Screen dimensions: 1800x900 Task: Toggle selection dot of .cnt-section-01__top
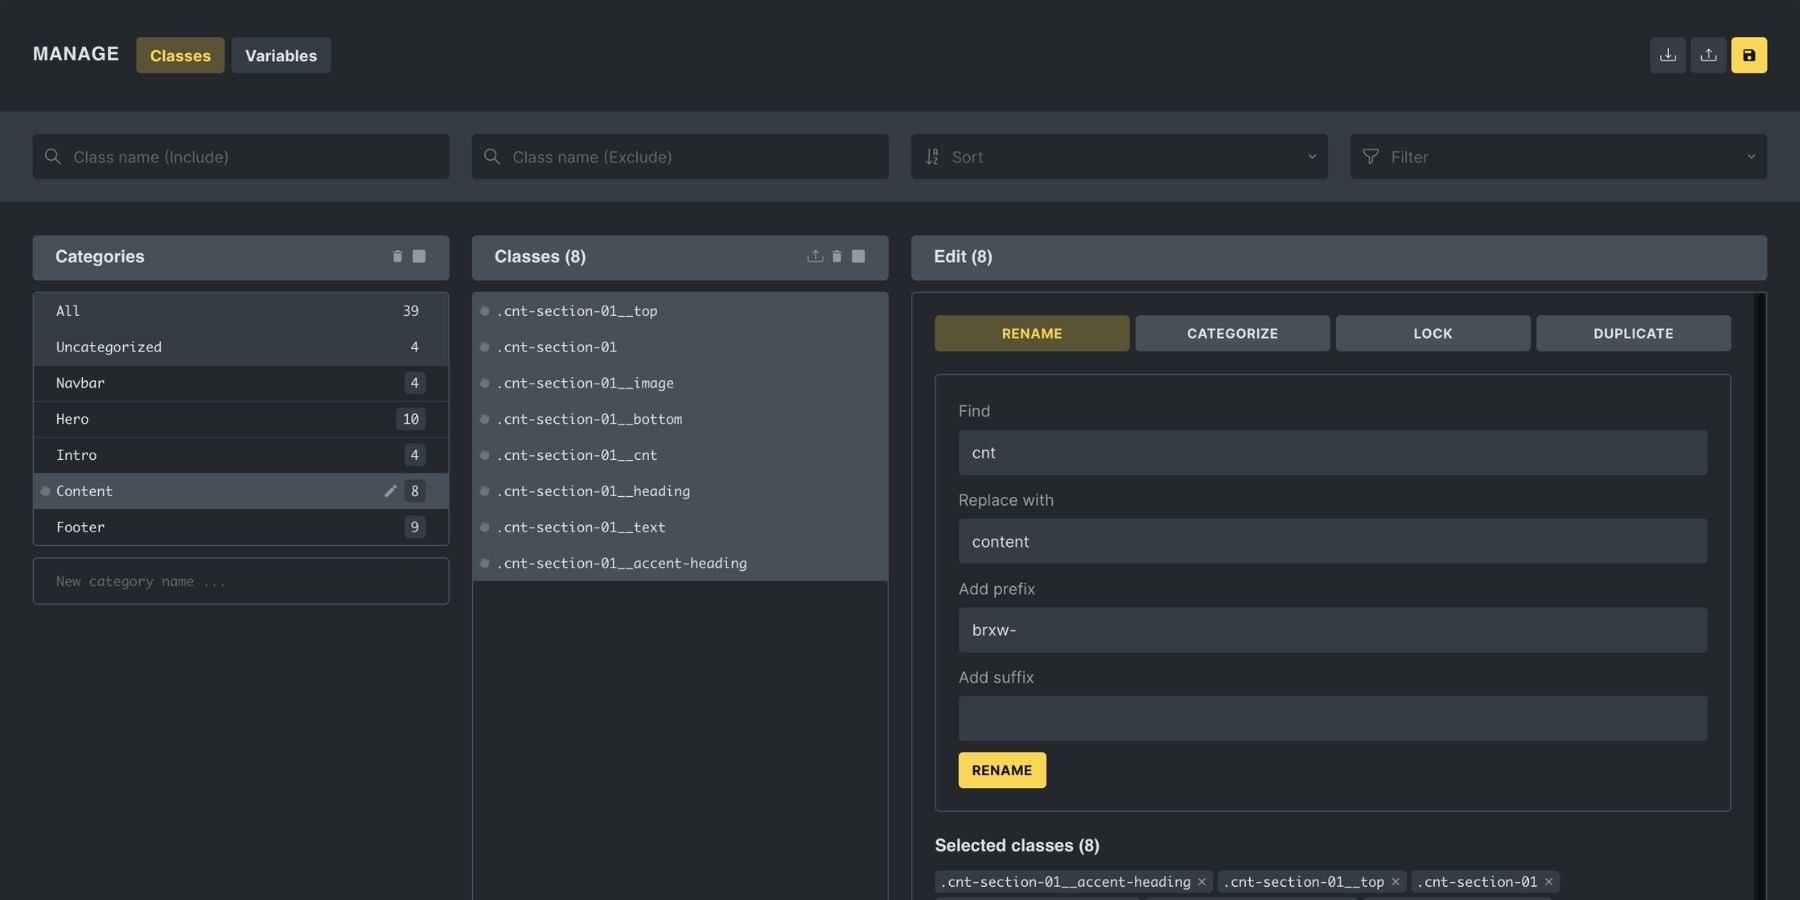(484, 311)
